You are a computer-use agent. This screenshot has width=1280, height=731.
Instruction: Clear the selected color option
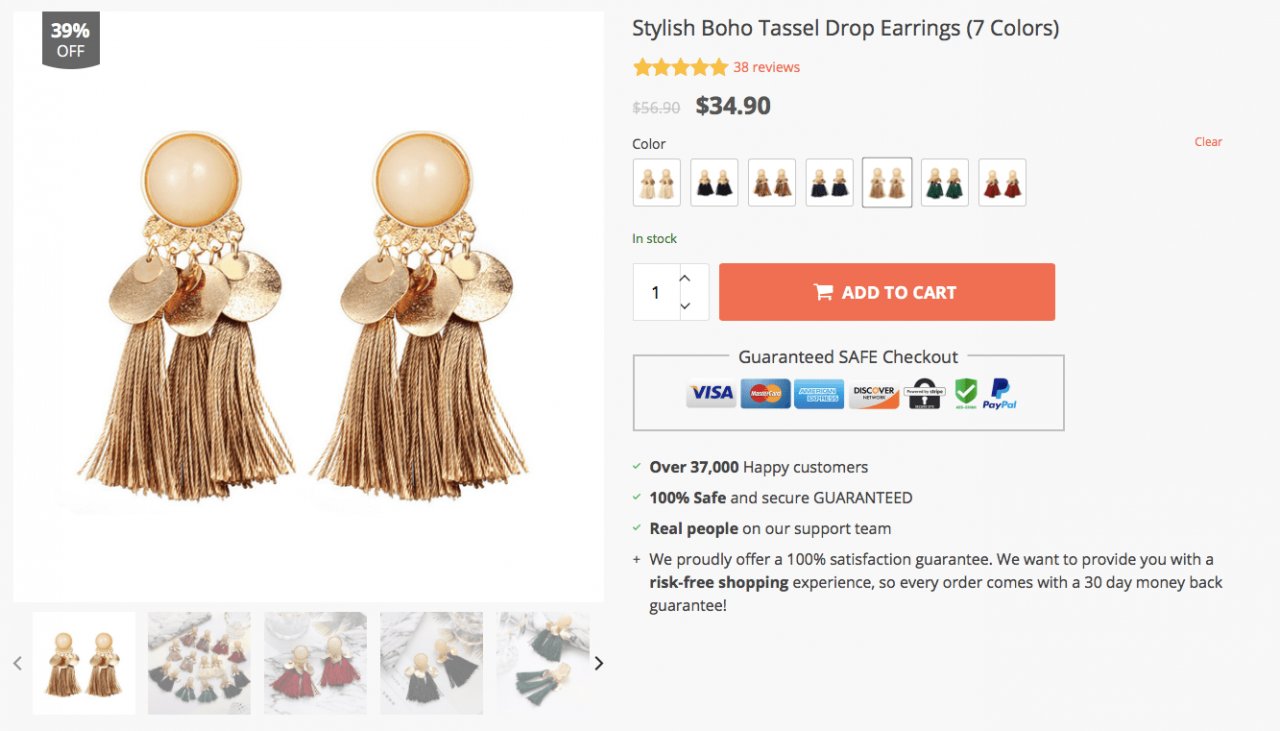pos(1208,141)
